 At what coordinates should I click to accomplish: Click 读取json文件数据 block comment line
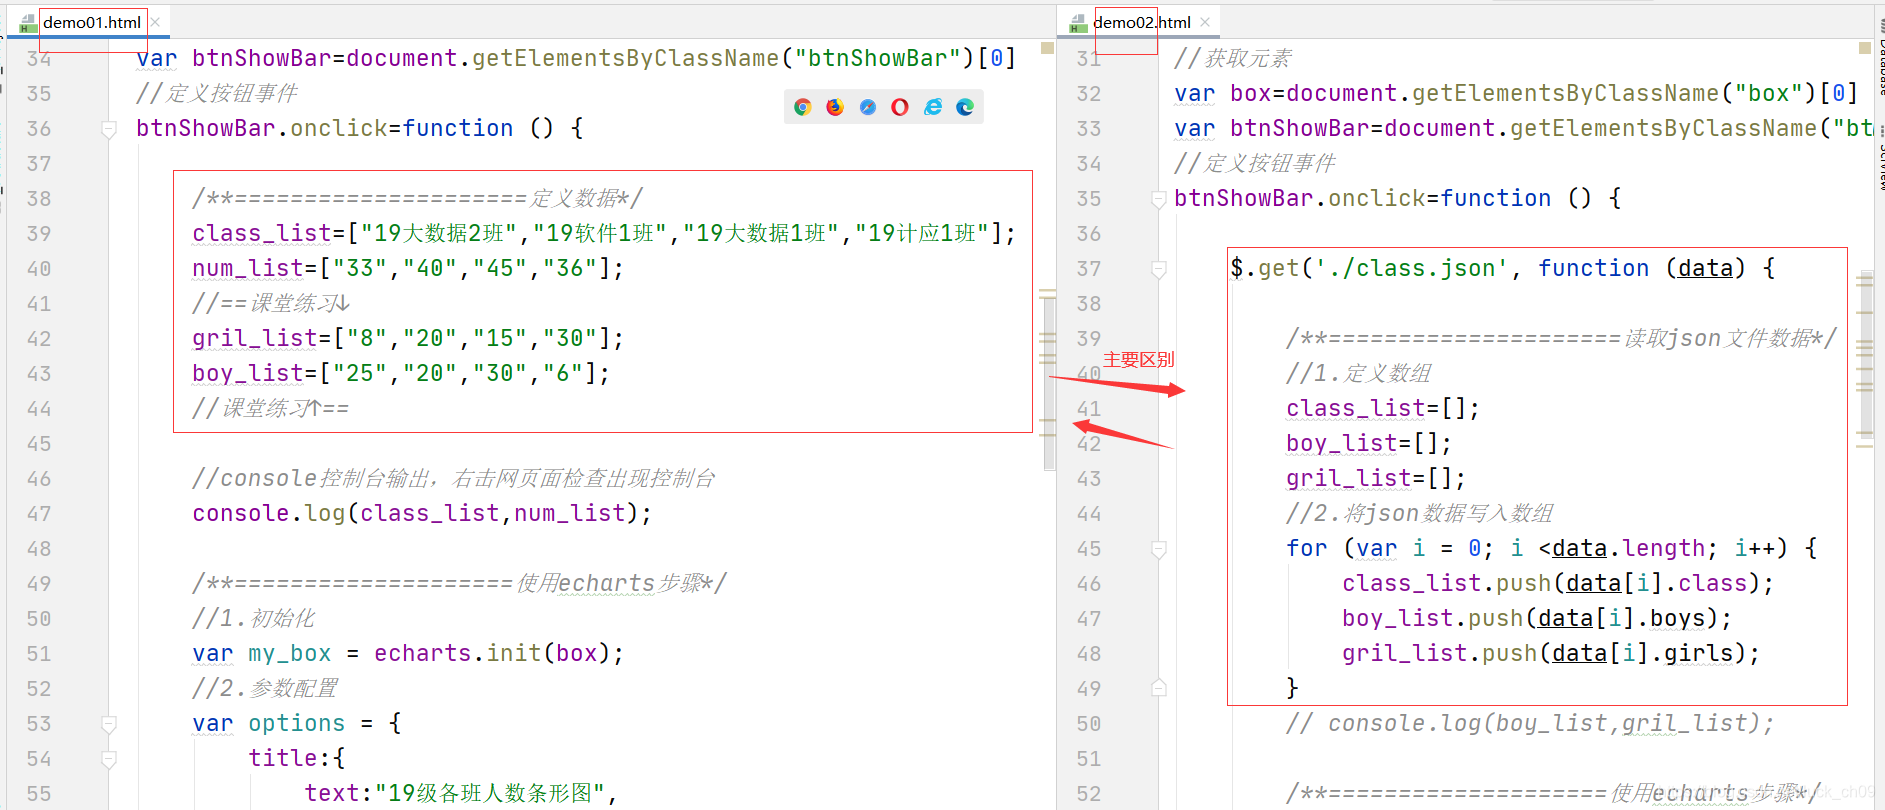coord(1562,338)
